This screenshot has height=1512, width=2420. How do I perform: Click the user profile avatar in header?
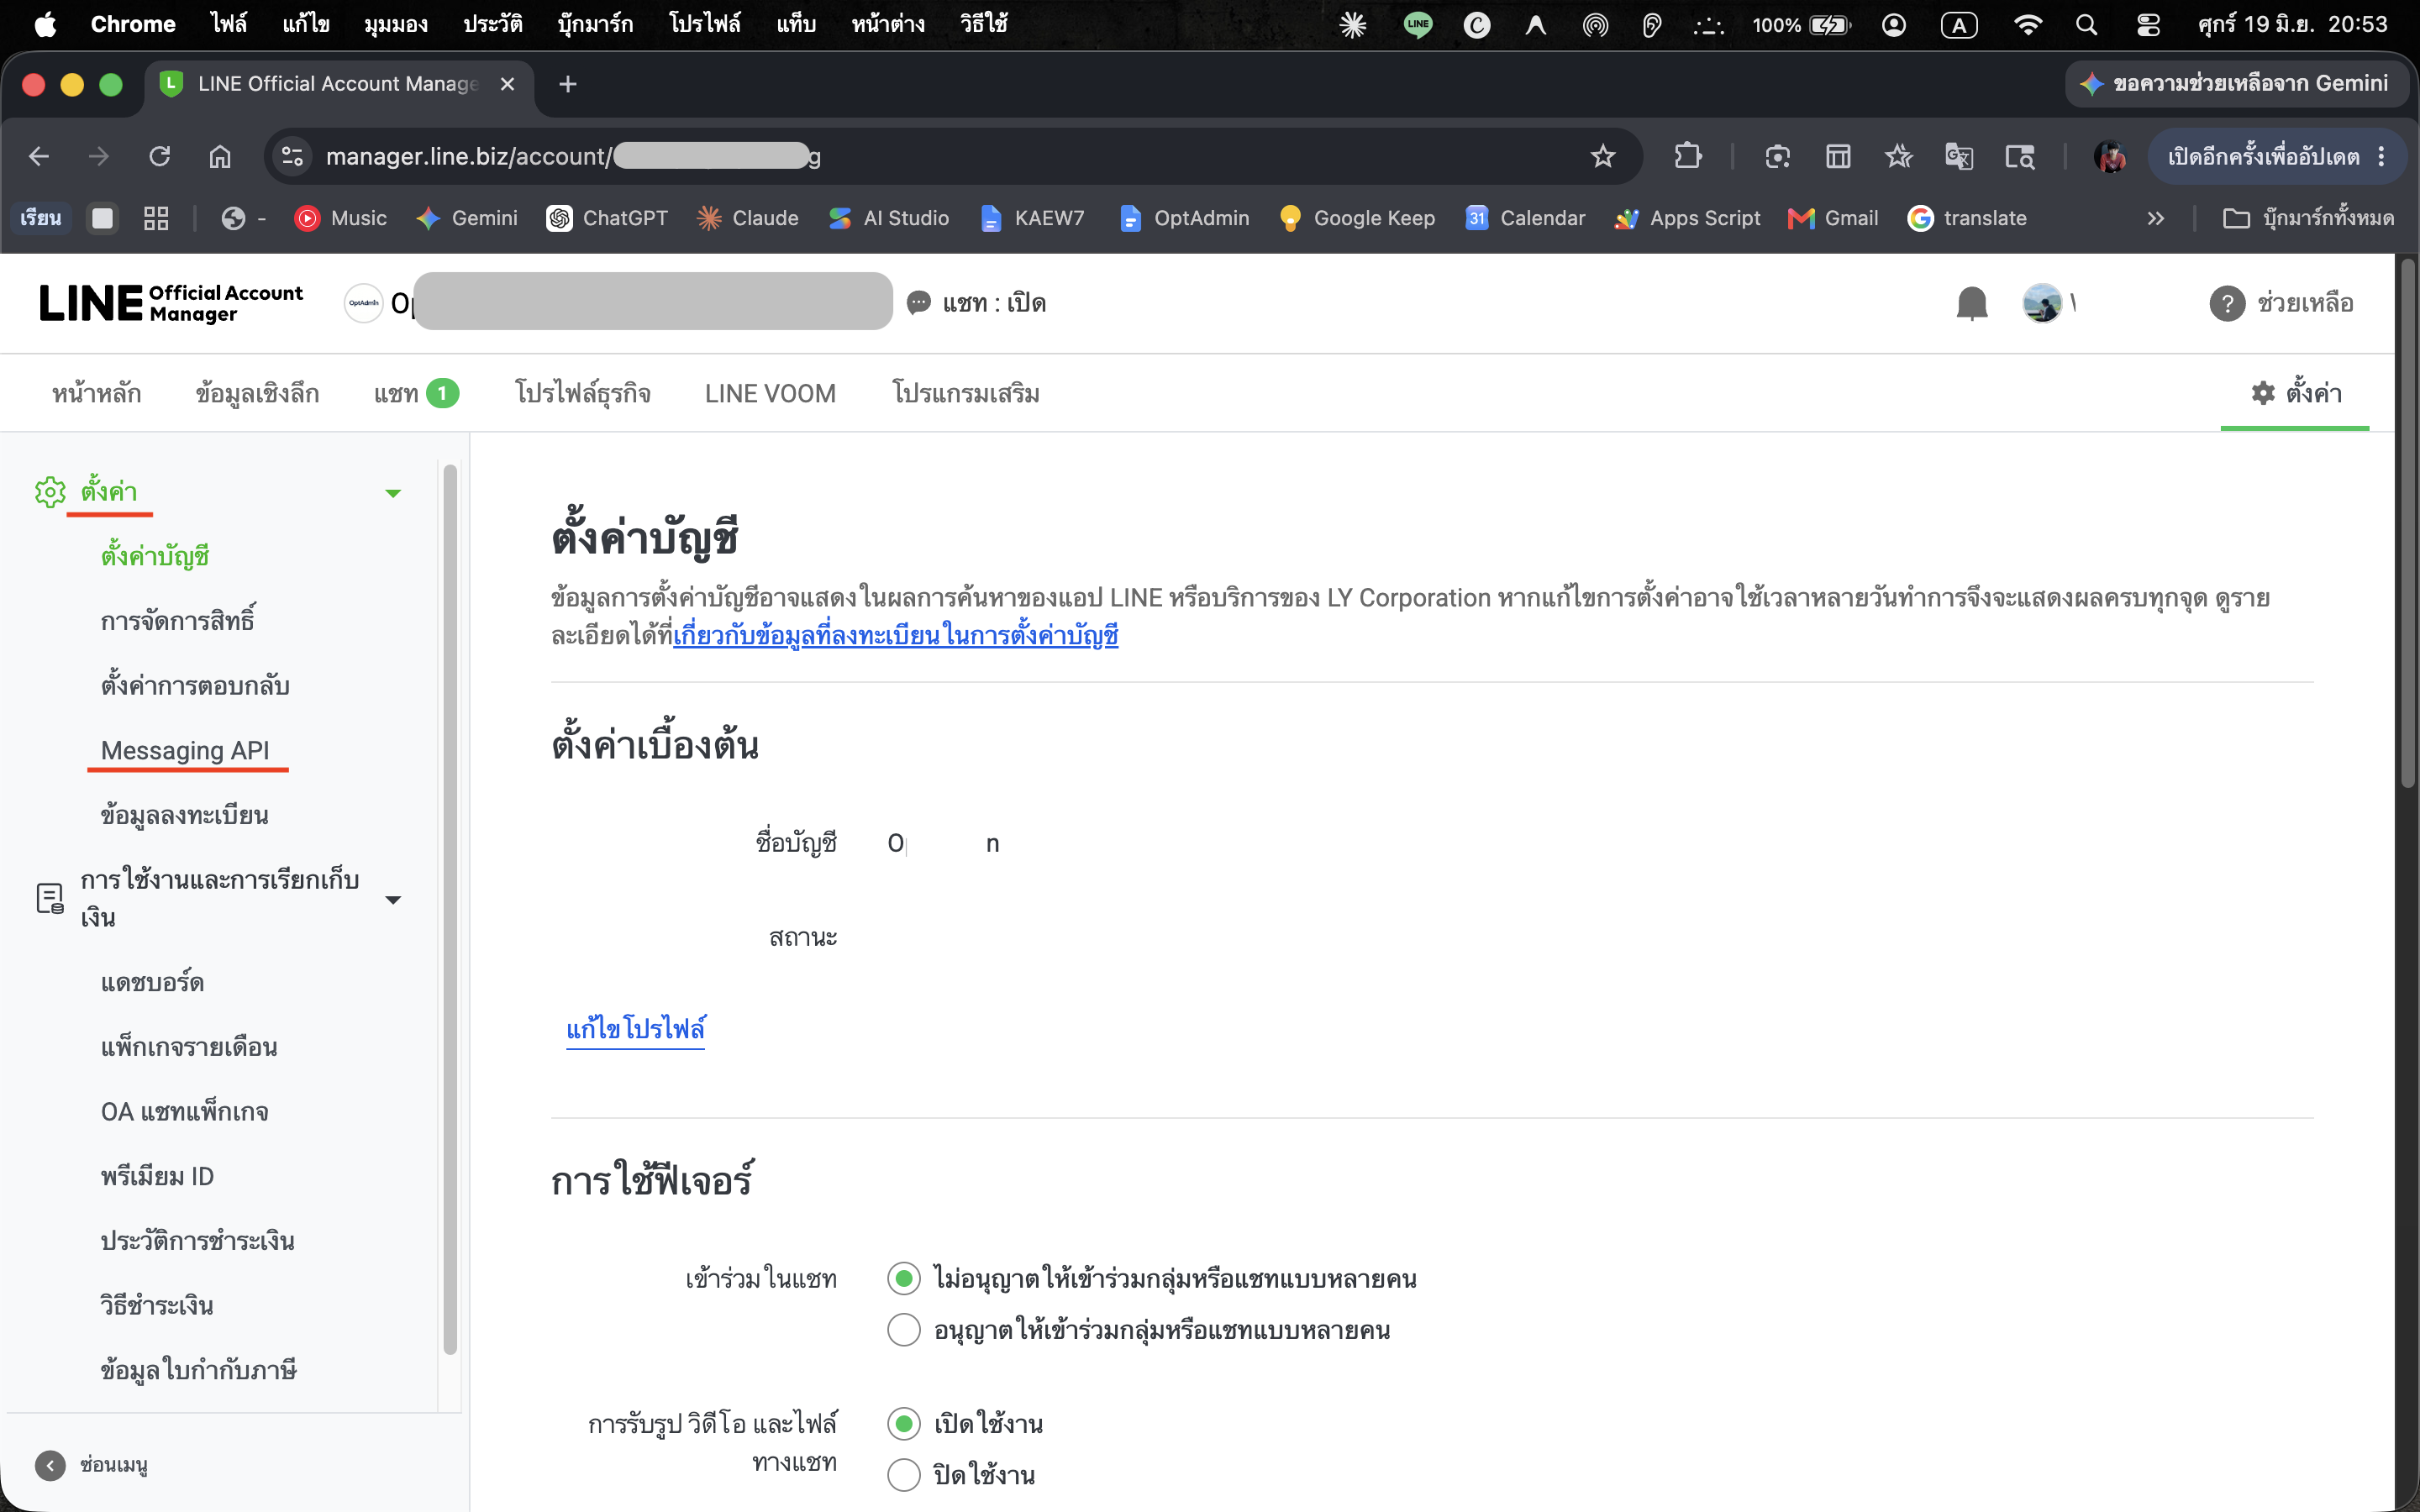coord(2041,303)
